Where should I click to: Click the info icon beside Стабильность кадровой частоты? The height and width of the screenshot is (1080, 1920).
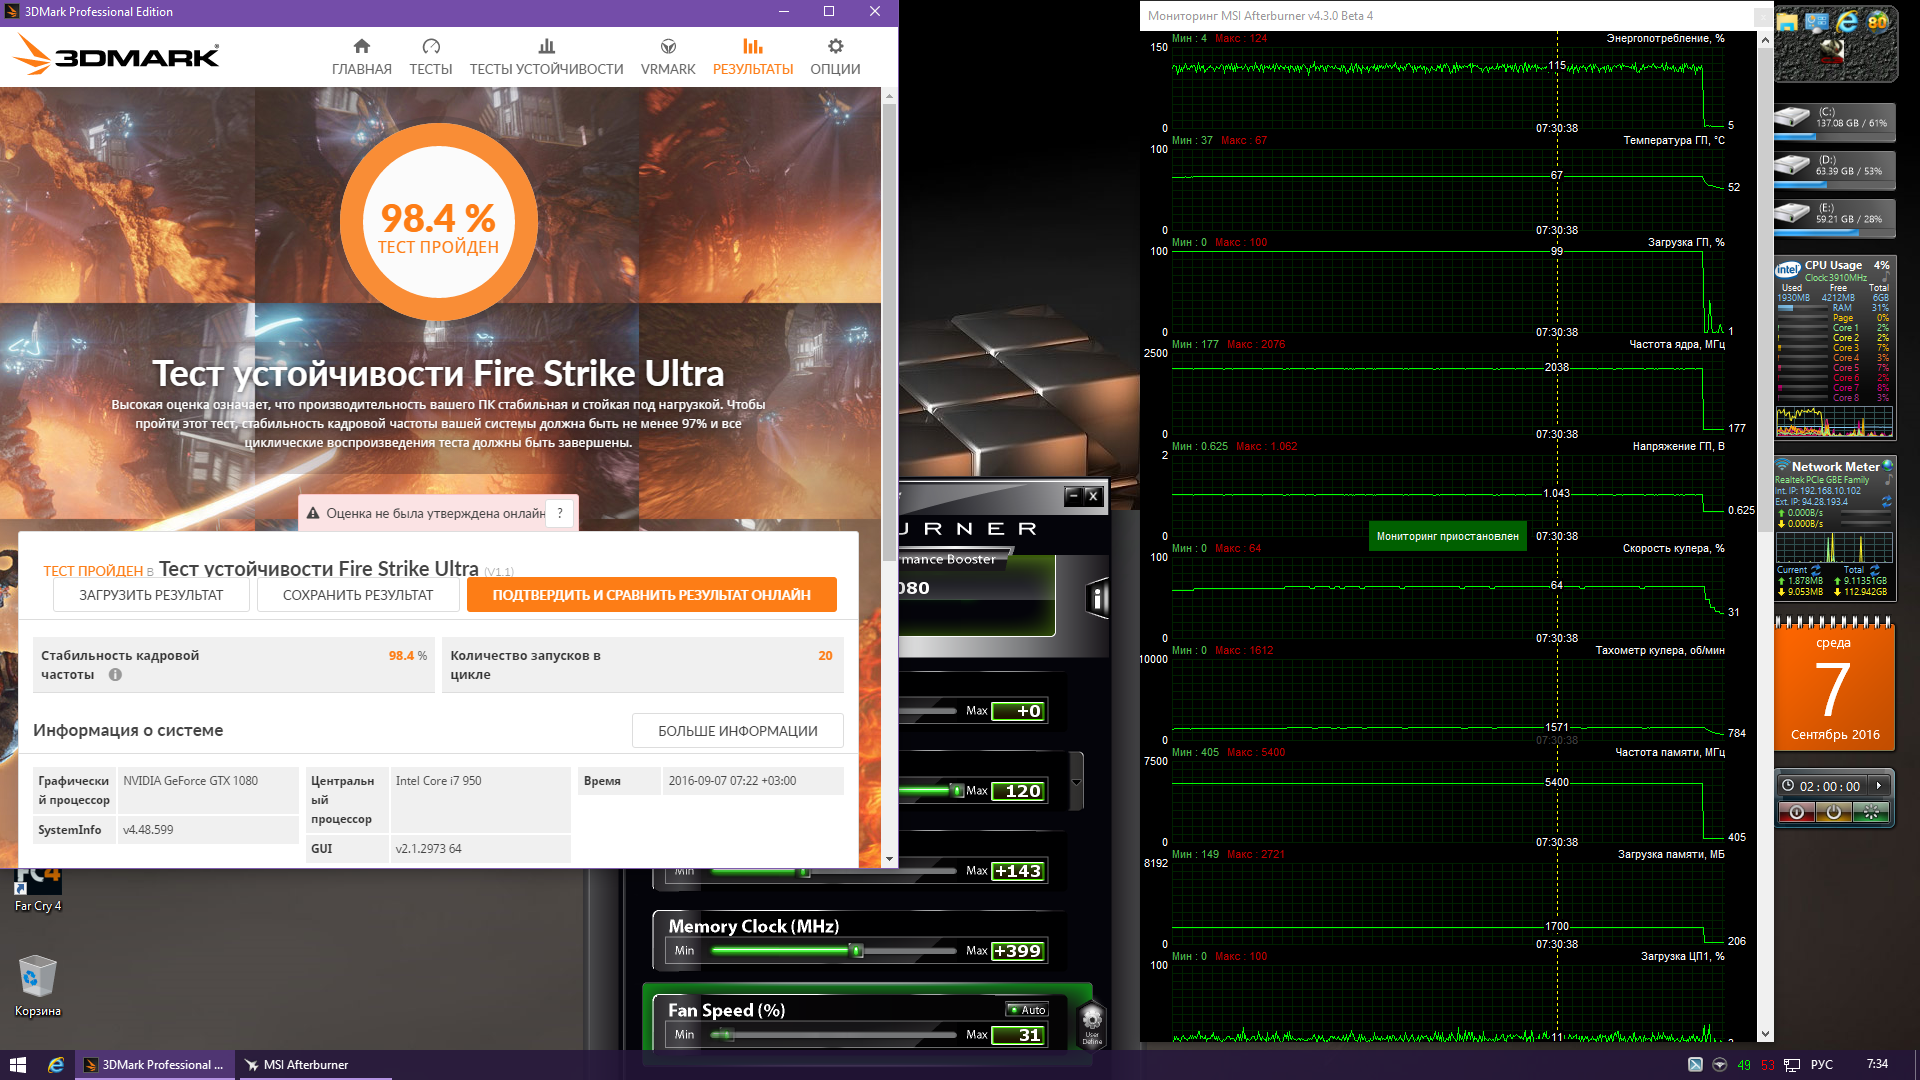(115, 675)
